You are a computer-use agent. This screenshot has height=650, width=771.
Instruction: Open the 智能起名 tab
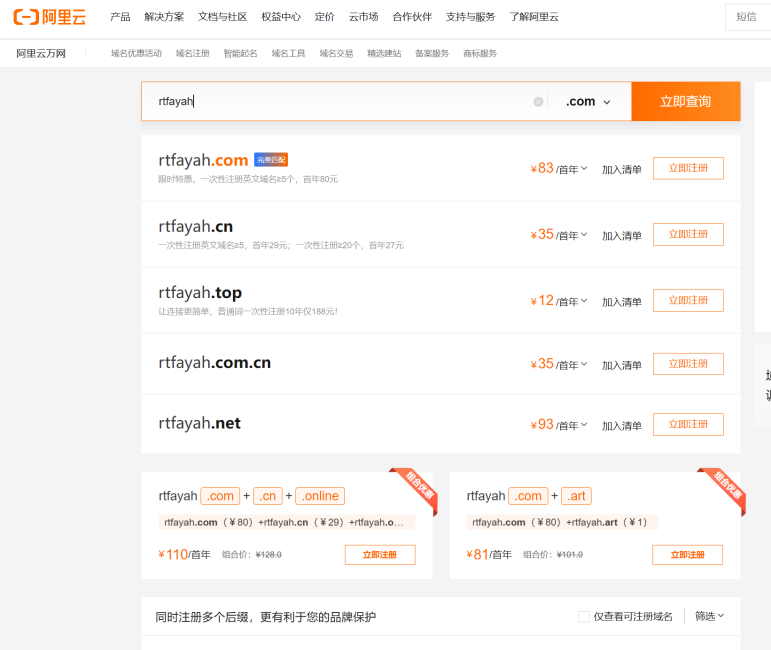(x=240, y=53)
